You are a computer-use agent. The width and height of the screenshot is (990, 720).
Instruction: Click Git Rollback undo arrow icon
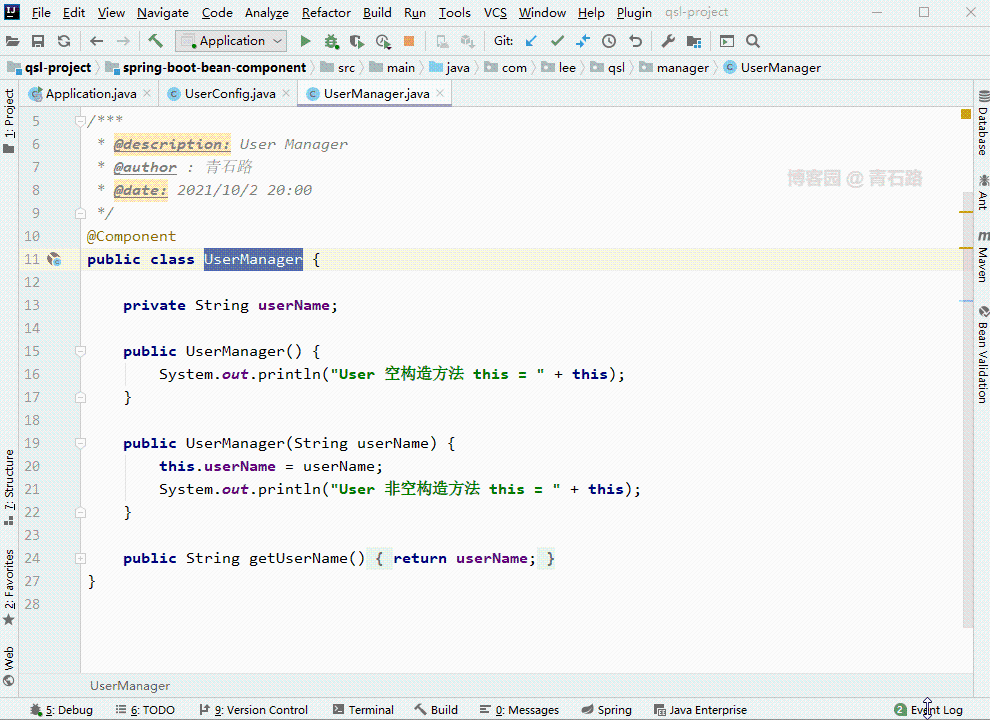(635, 41)
